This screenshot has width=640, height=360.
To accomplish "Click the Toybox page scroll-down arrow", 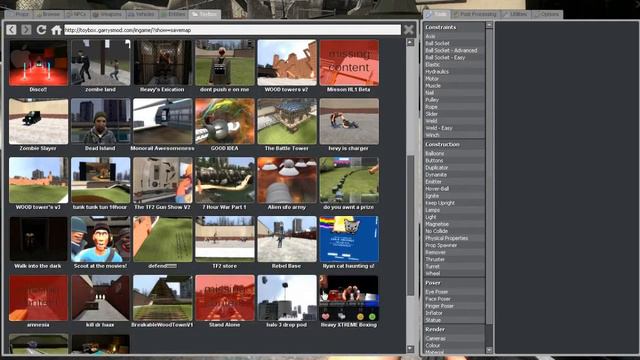I will point(410,349).
